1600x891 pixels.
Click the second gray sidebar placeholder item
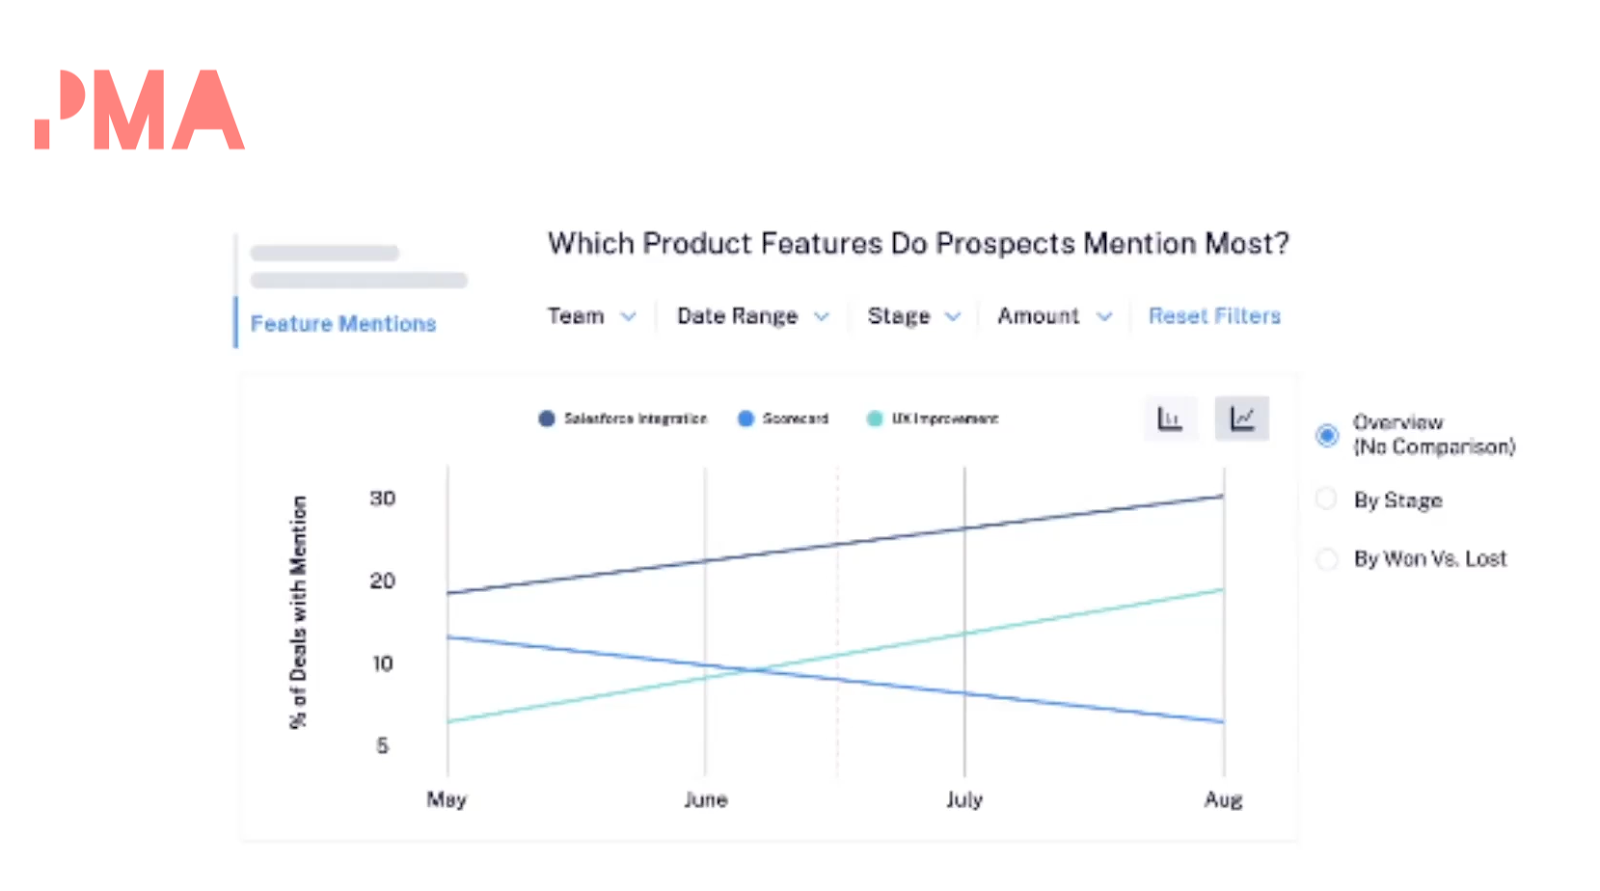[359, 280]
